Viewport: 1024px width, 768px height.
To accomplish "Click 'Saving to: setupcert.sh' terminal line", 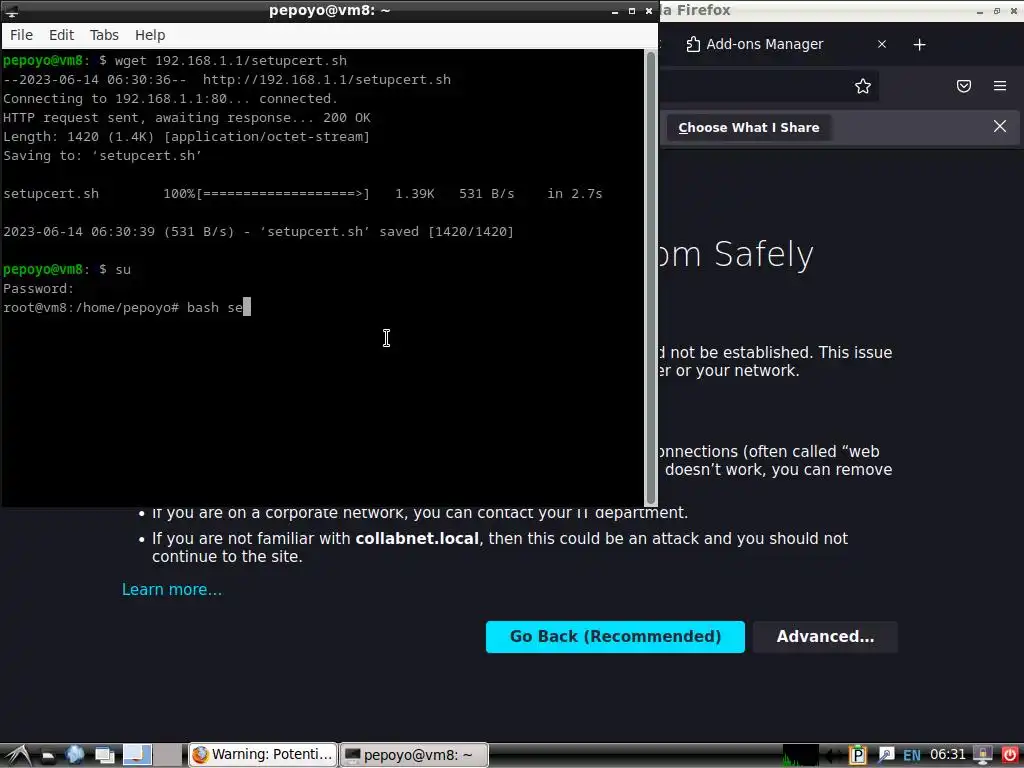I will pos(103,156).
